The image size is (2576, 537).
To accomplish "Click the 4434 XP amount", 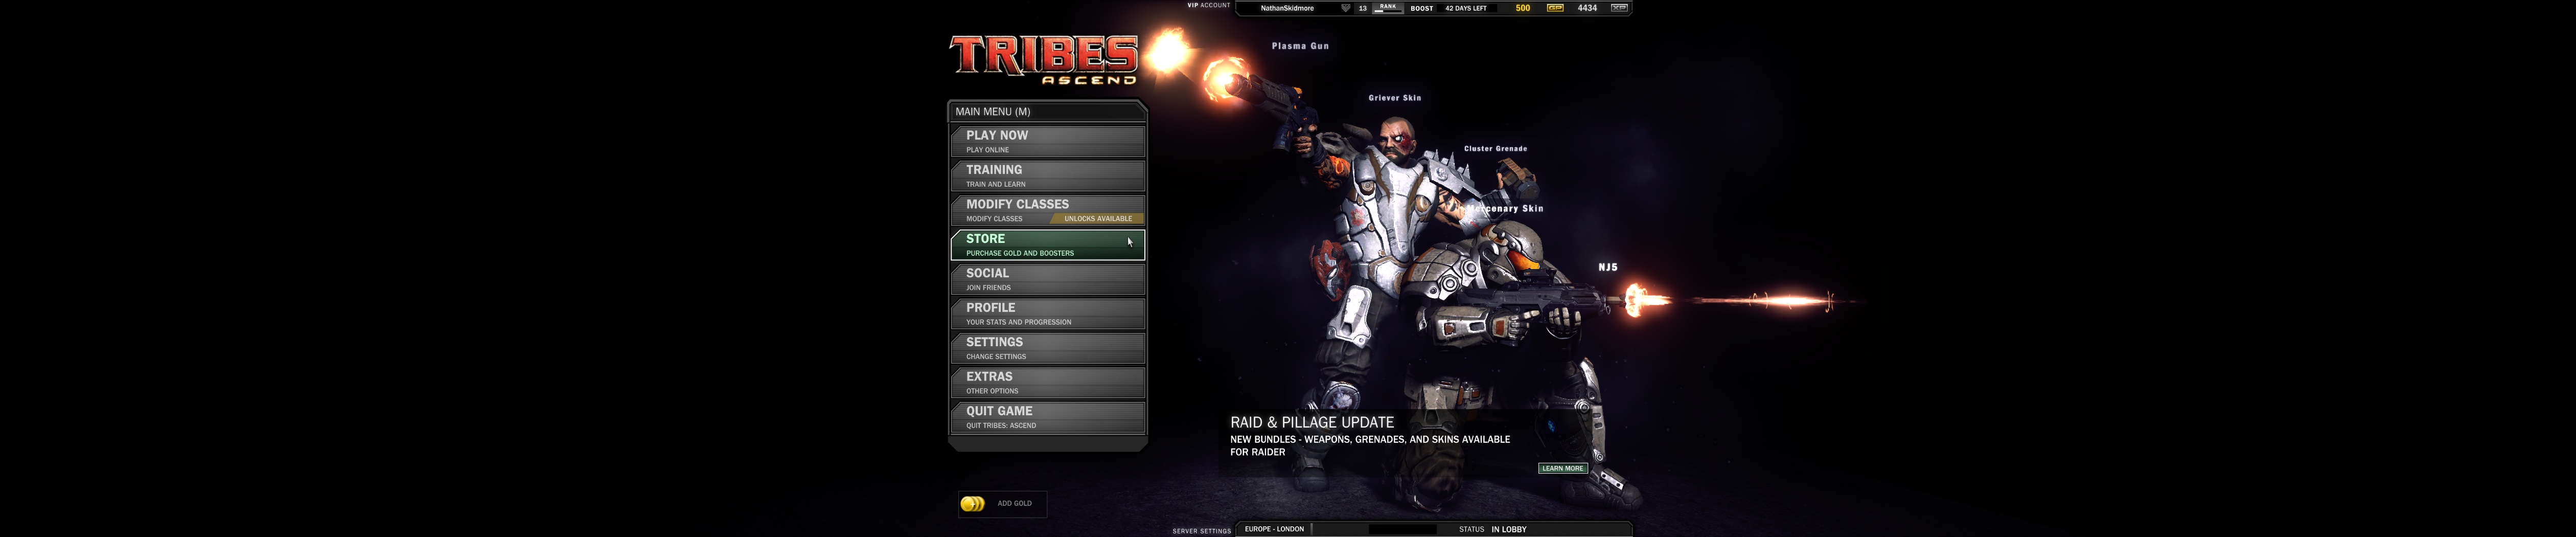I will point(1587,8).
